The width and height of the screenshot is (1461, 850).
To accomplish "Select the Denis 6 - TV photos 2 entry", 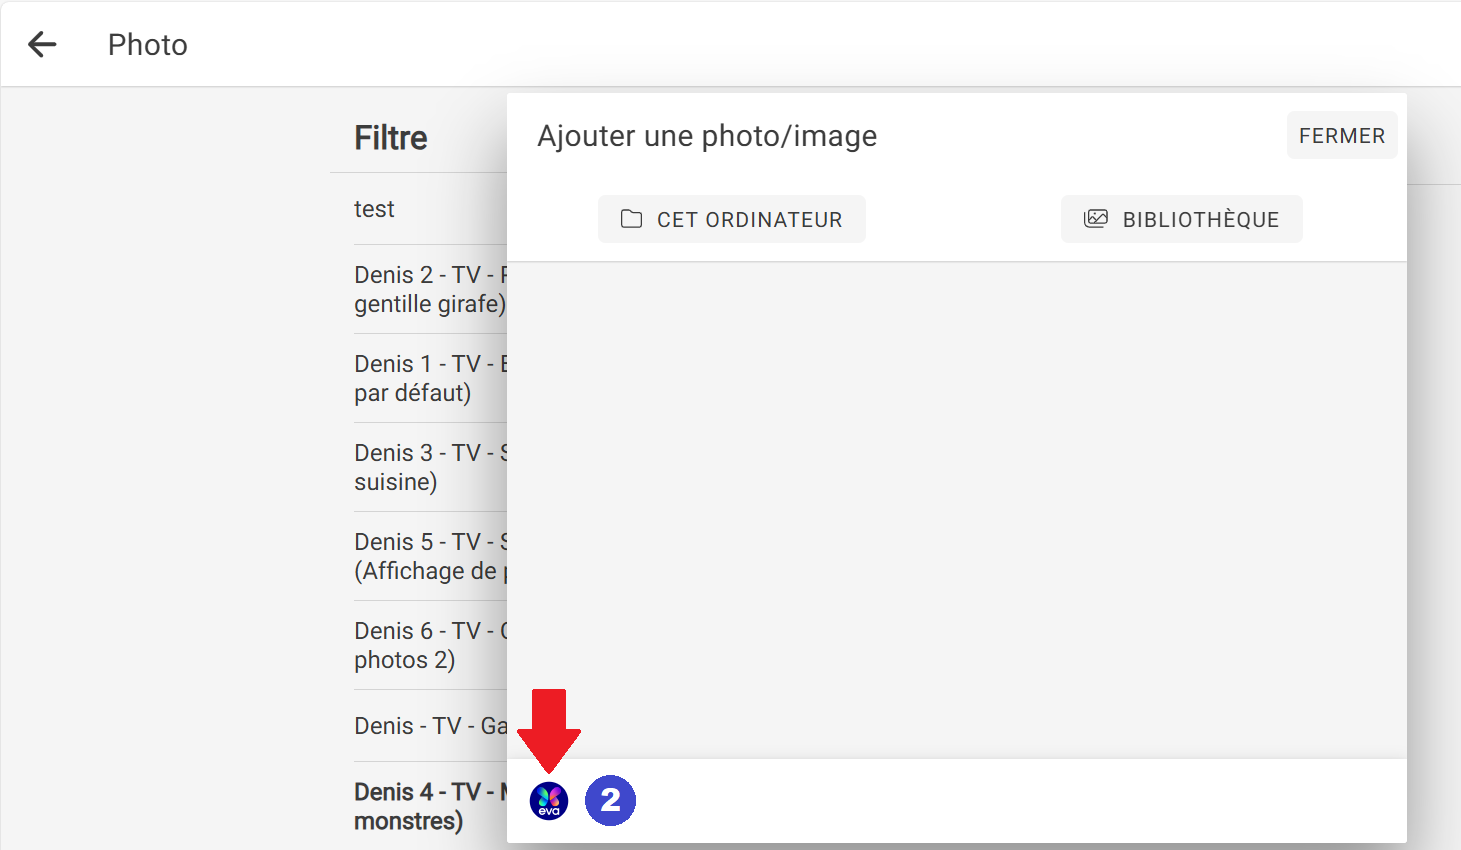I will coord(430,645).
